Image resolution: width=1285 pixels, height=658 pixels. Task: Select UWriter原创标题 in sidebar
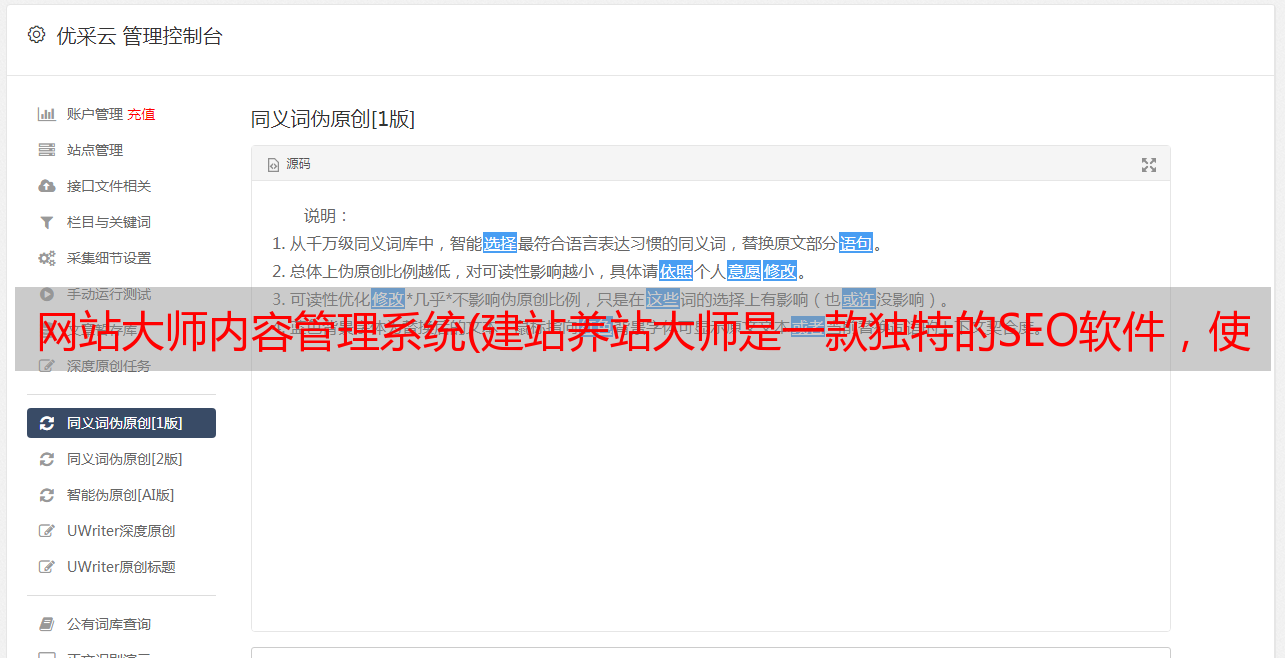pyautogui.click(x=121, y=567)
